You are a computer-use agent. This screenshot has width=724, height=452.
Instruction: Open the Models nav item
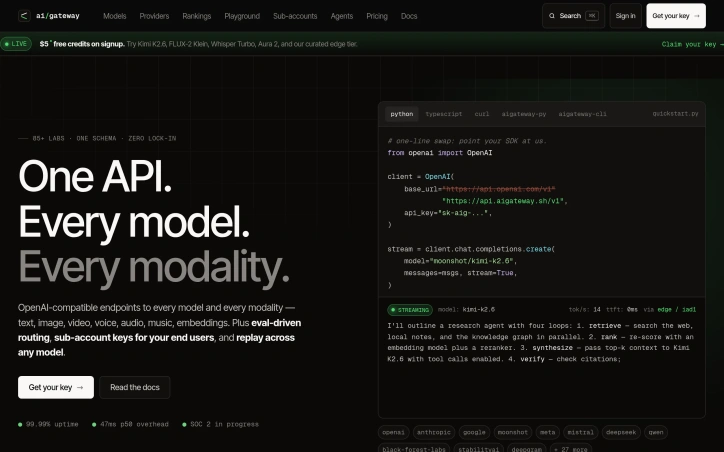115,16
